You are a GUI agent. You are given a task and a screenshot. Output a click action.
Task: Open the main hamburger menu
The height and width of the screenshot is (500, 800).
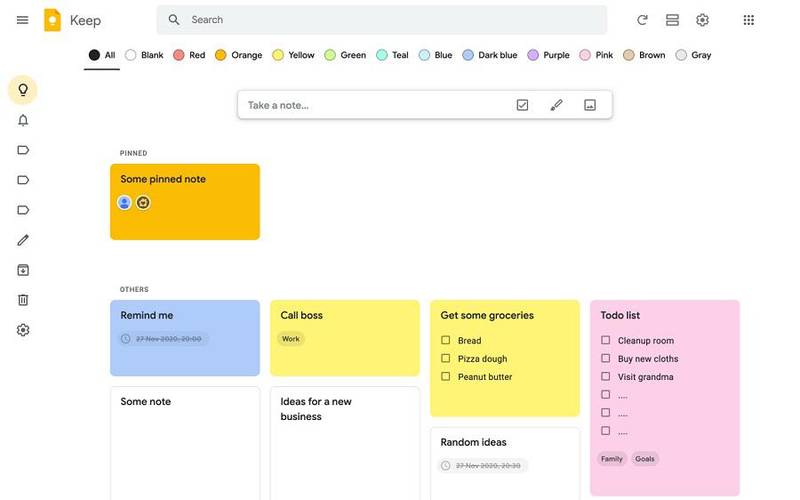click(x=22, y=20)
